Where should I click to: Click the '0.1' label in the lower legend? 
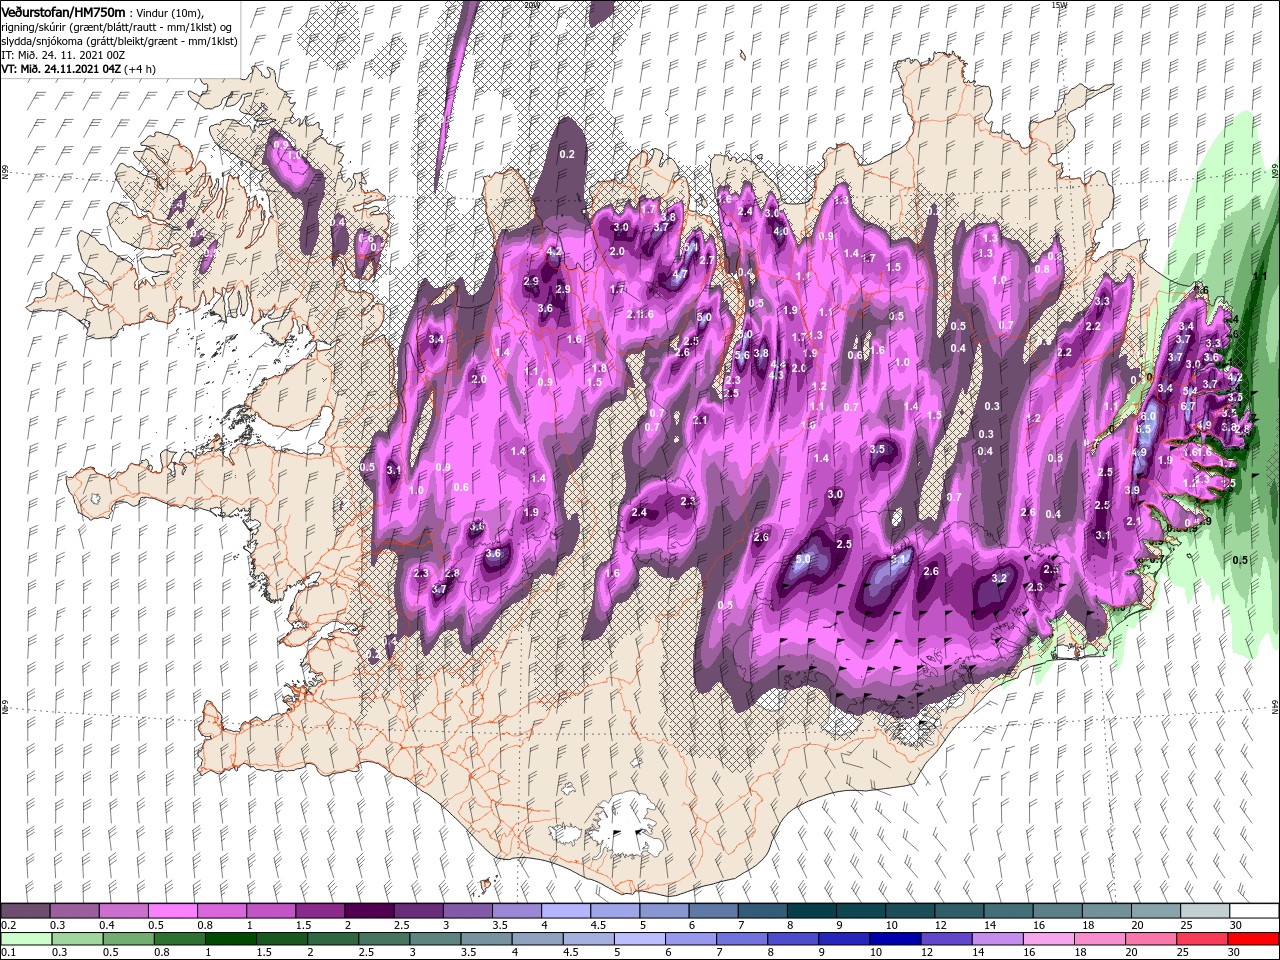(x=8, y=952)
